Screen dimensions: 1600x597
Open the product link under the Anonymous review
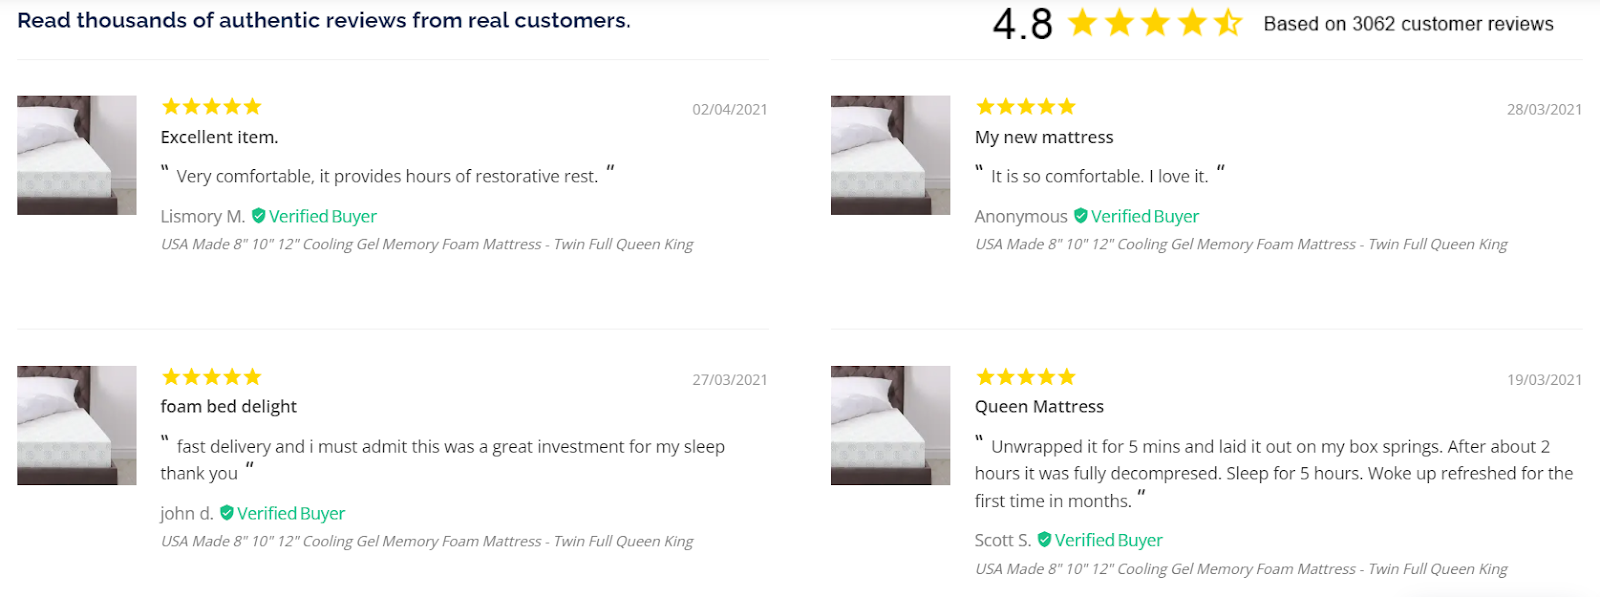tap(1241, 244)
